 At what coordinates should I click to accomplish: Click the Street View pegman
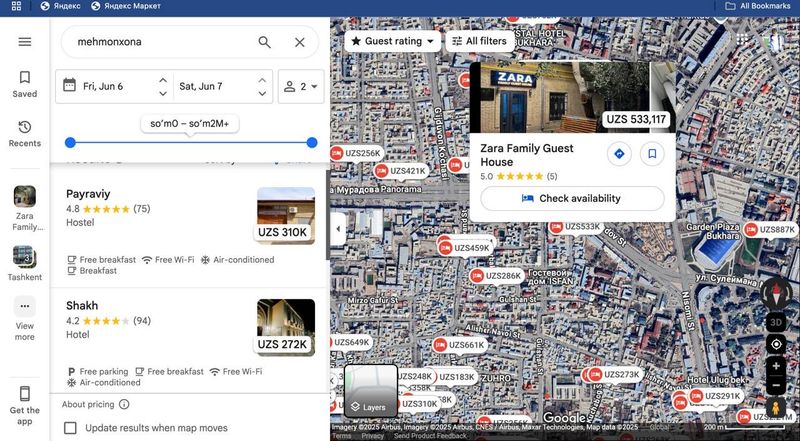click(x=776, y=408)
